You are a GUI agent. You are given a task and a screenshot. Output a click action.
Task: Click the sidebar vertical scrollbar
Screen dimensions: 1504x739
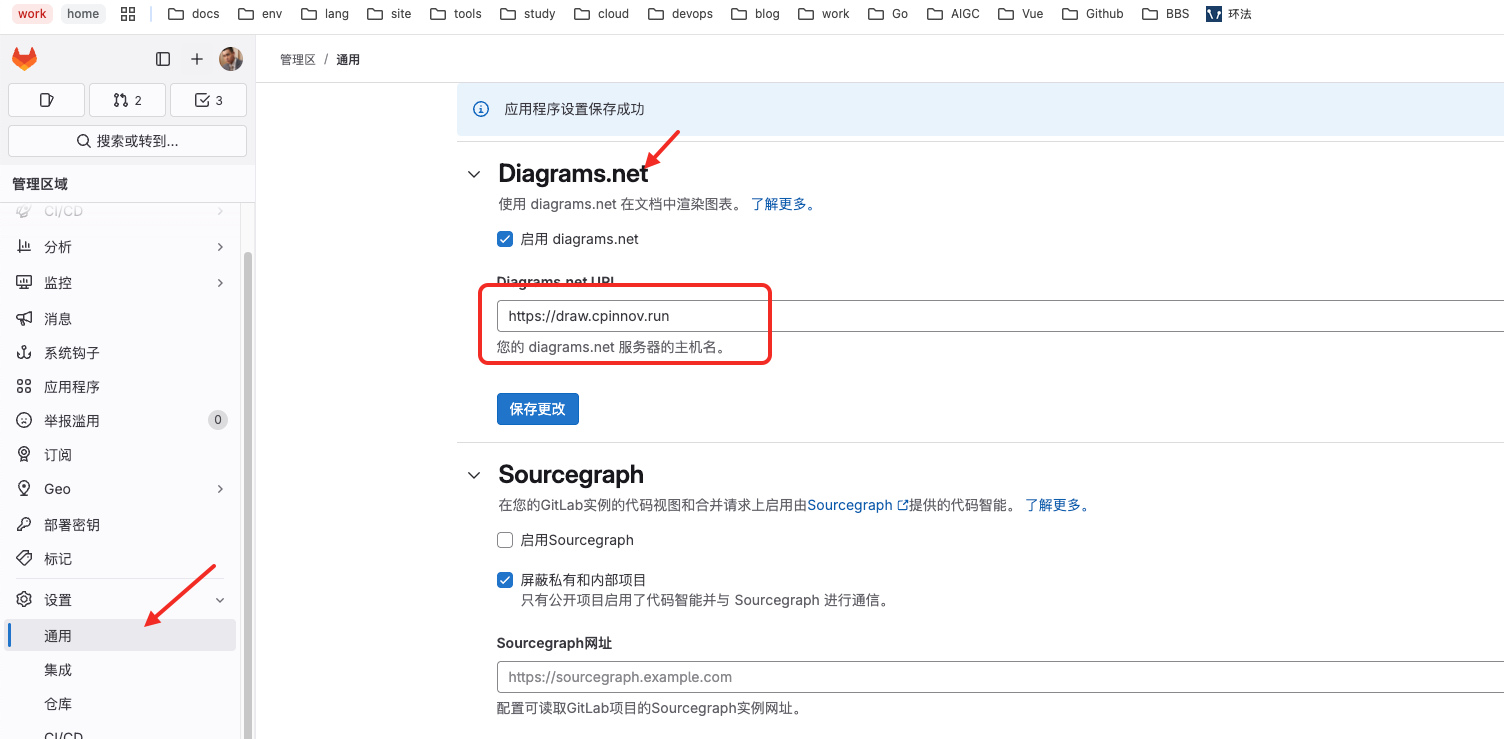tap(248, 495)
